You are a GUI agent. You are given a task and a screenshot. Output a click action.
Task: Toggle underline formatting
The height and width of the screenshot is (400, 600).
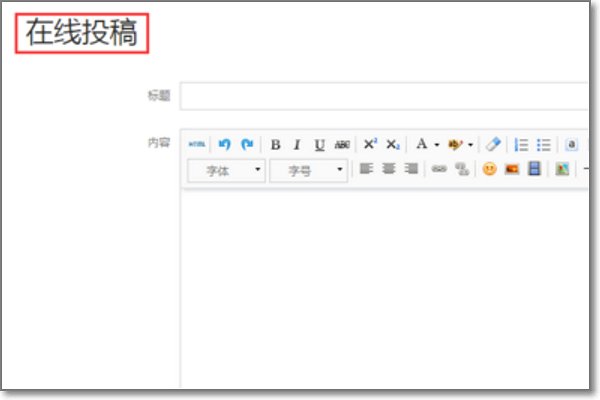point(319,145)
